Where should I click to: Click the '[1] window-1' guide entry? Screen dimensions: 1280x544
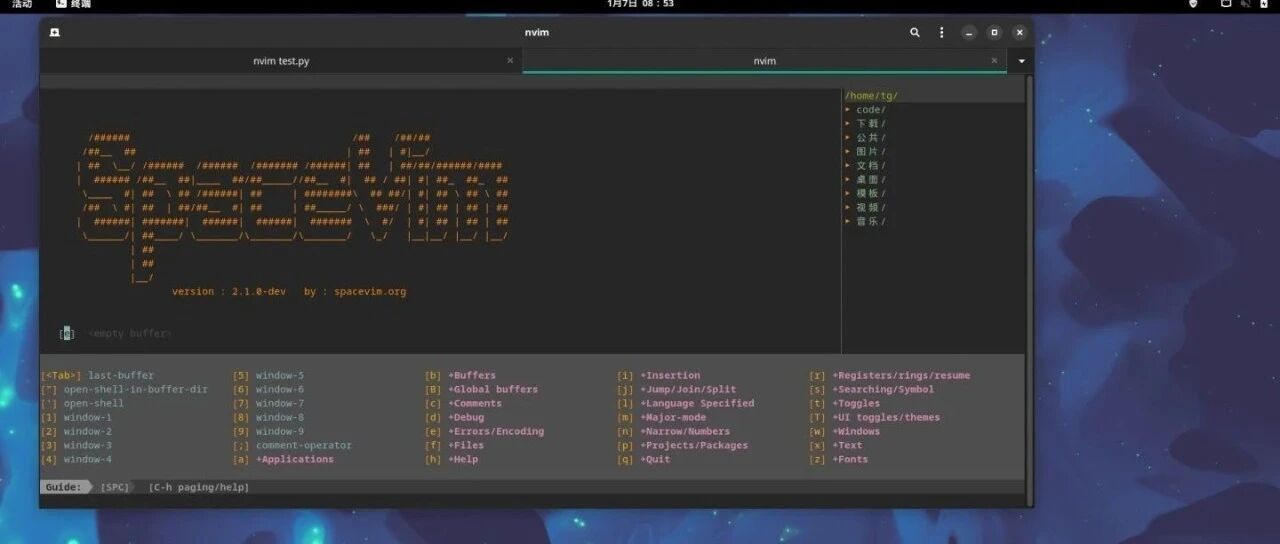click(77, 418)
